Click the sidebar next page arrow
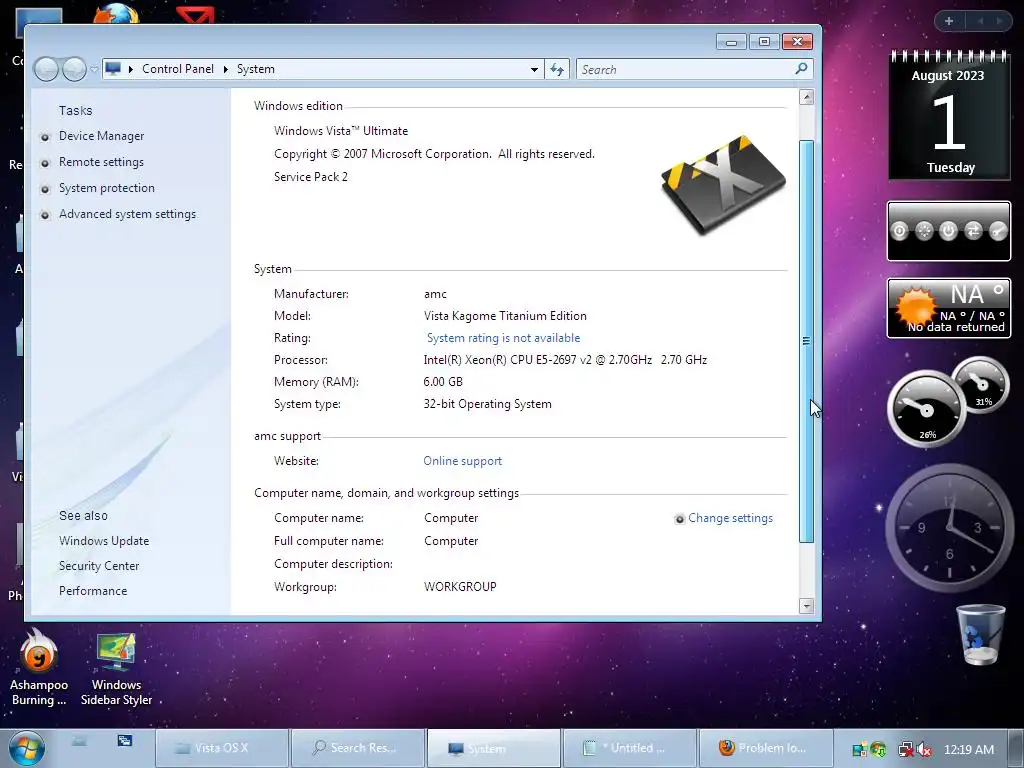Image resolution: width=1024 pixels, height=768 pixels. click(999, 22)
